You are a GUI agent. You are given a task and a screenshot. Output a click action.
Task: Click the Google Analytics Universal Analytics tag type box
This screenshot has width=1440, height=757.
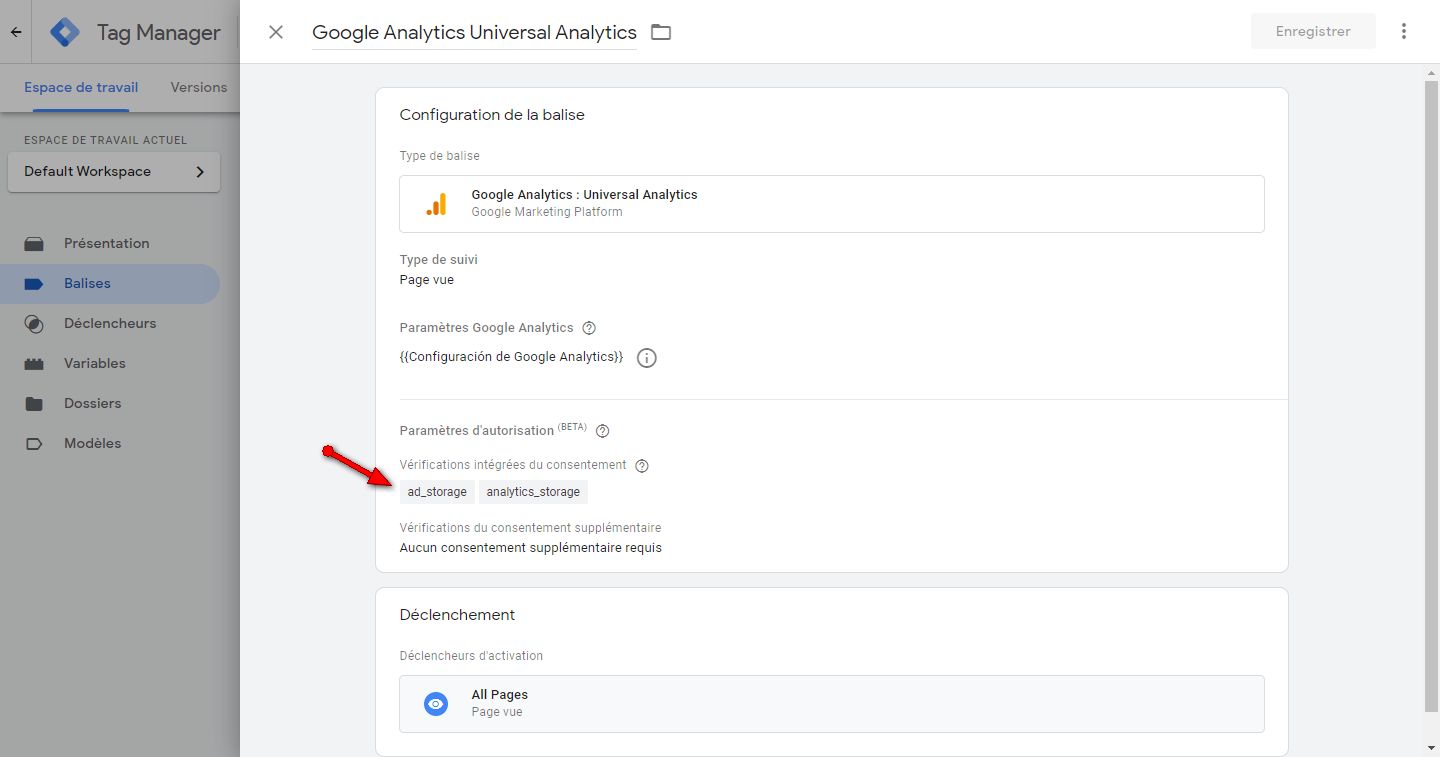(x=831, y=204)
